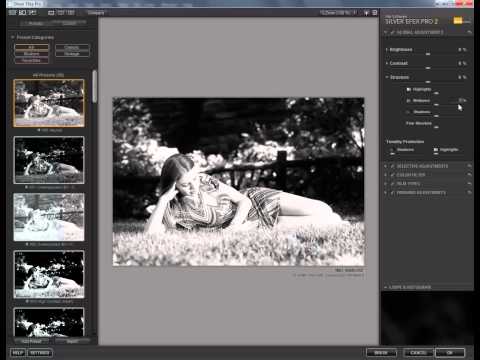Click the Midtones icon under Structure
Viewport: 480px width, 360px height.
click(408, 101)
